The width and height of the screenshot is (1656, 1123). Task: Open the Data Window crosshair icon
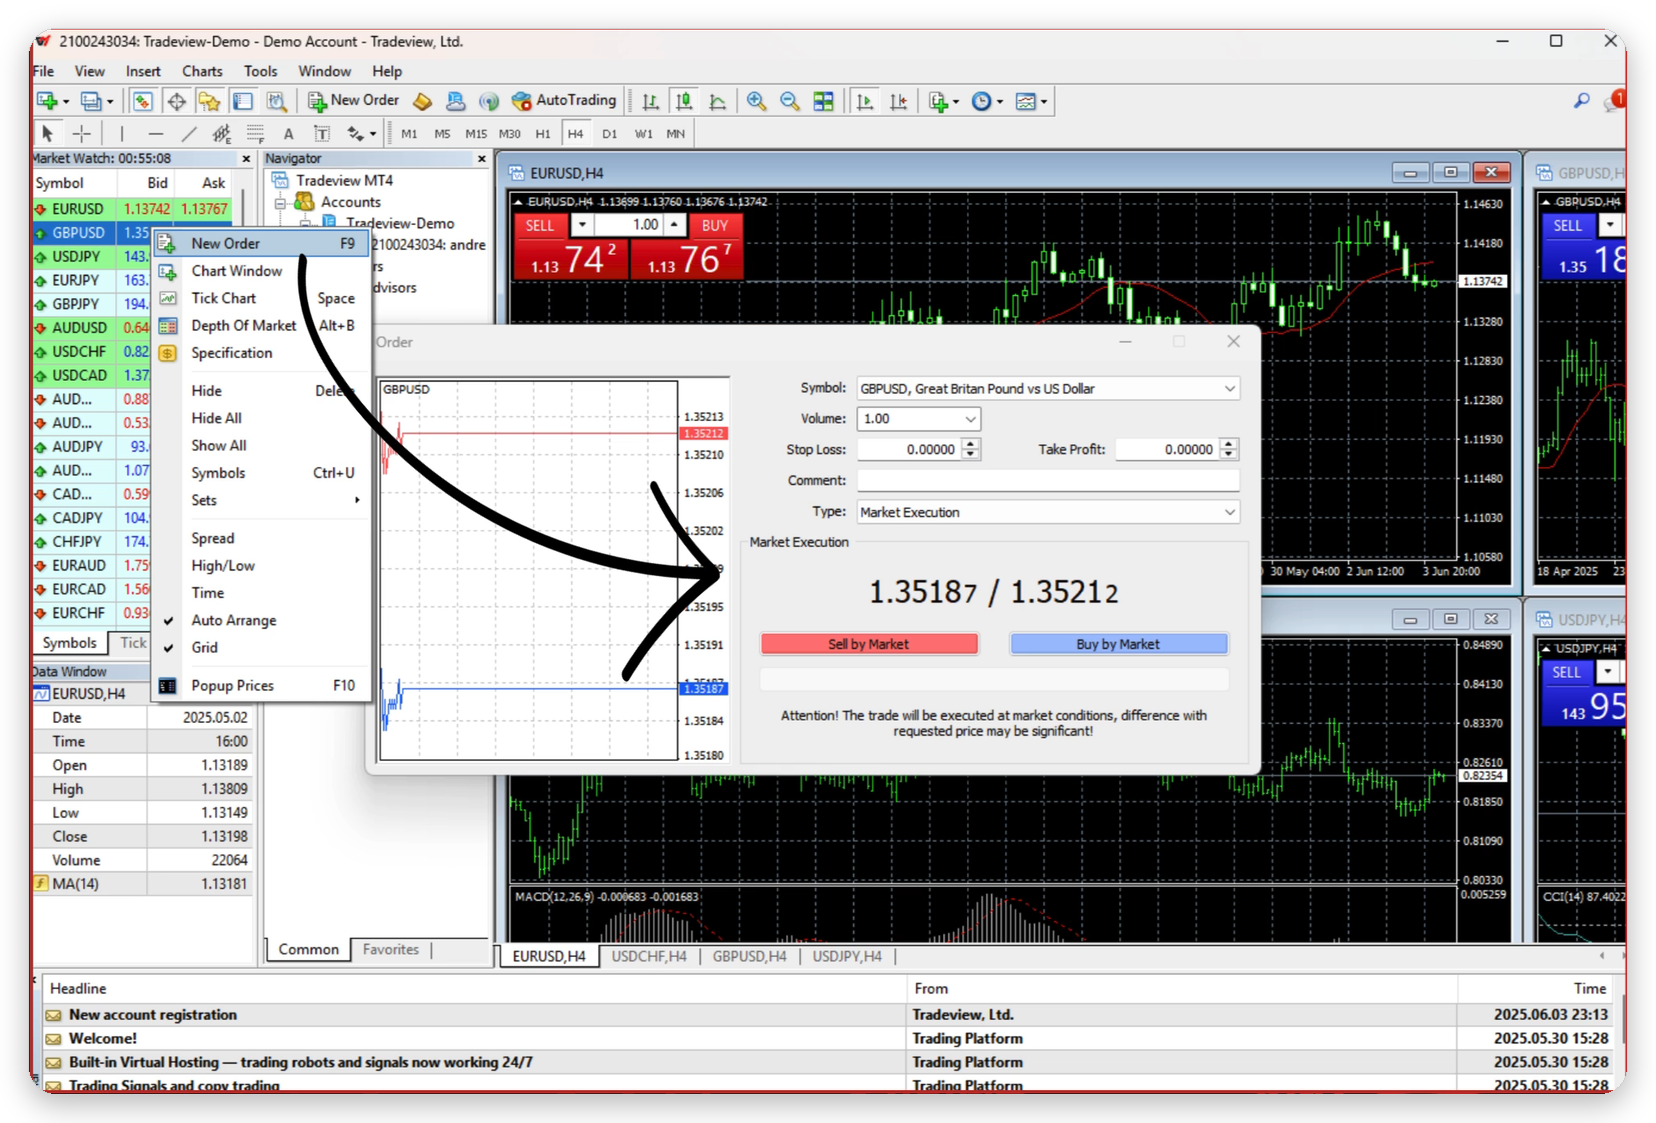point(176,101)
